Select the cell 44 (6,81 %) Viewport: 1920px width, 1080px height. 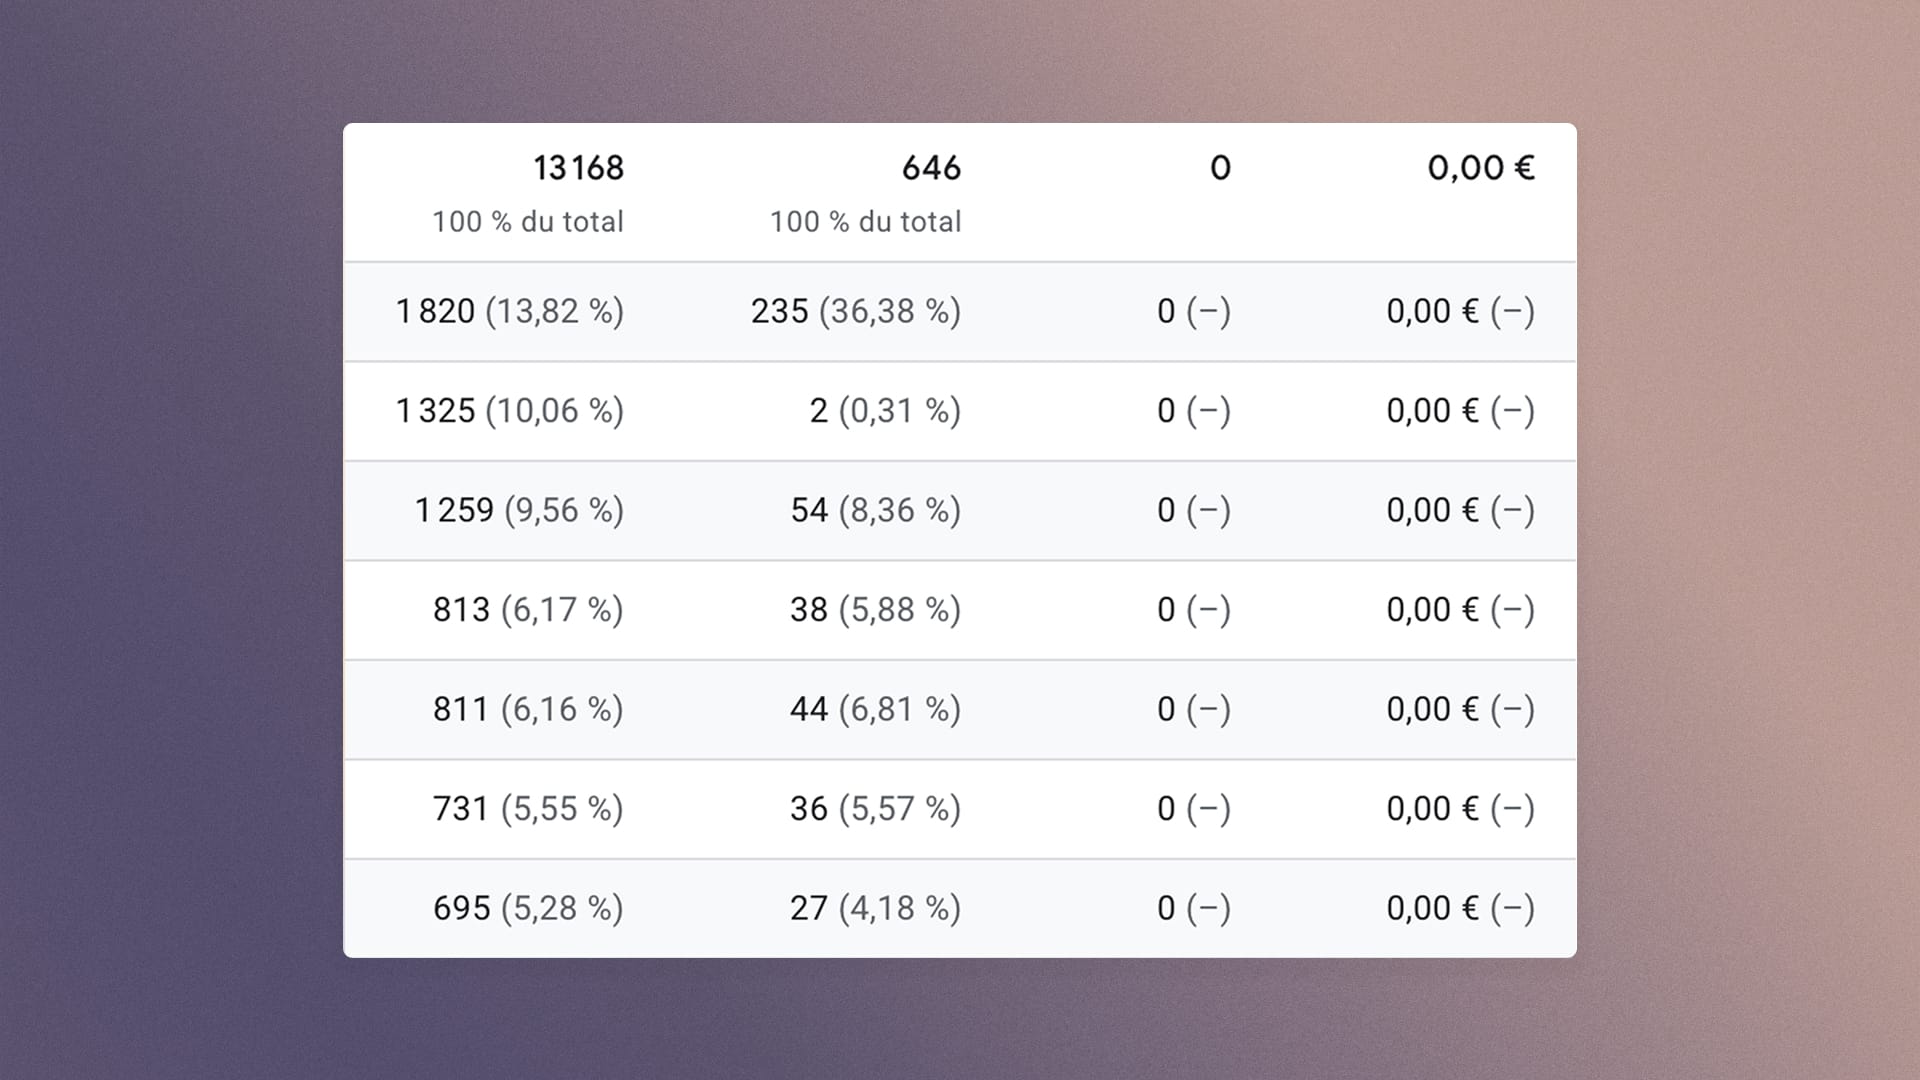click(876, 709)
